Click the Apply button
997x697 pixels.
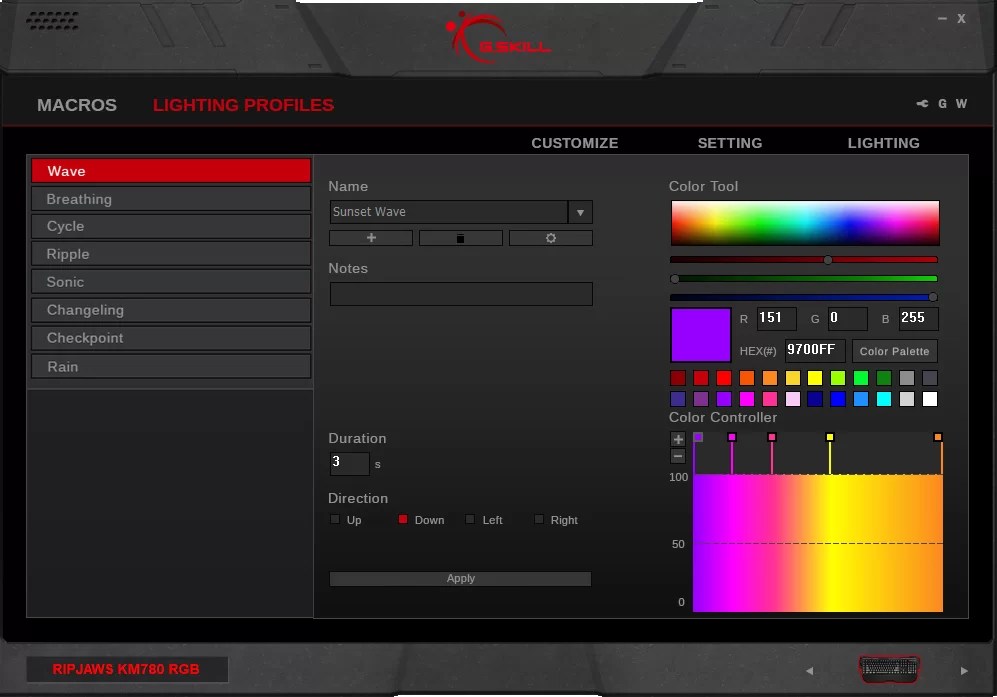460,578
